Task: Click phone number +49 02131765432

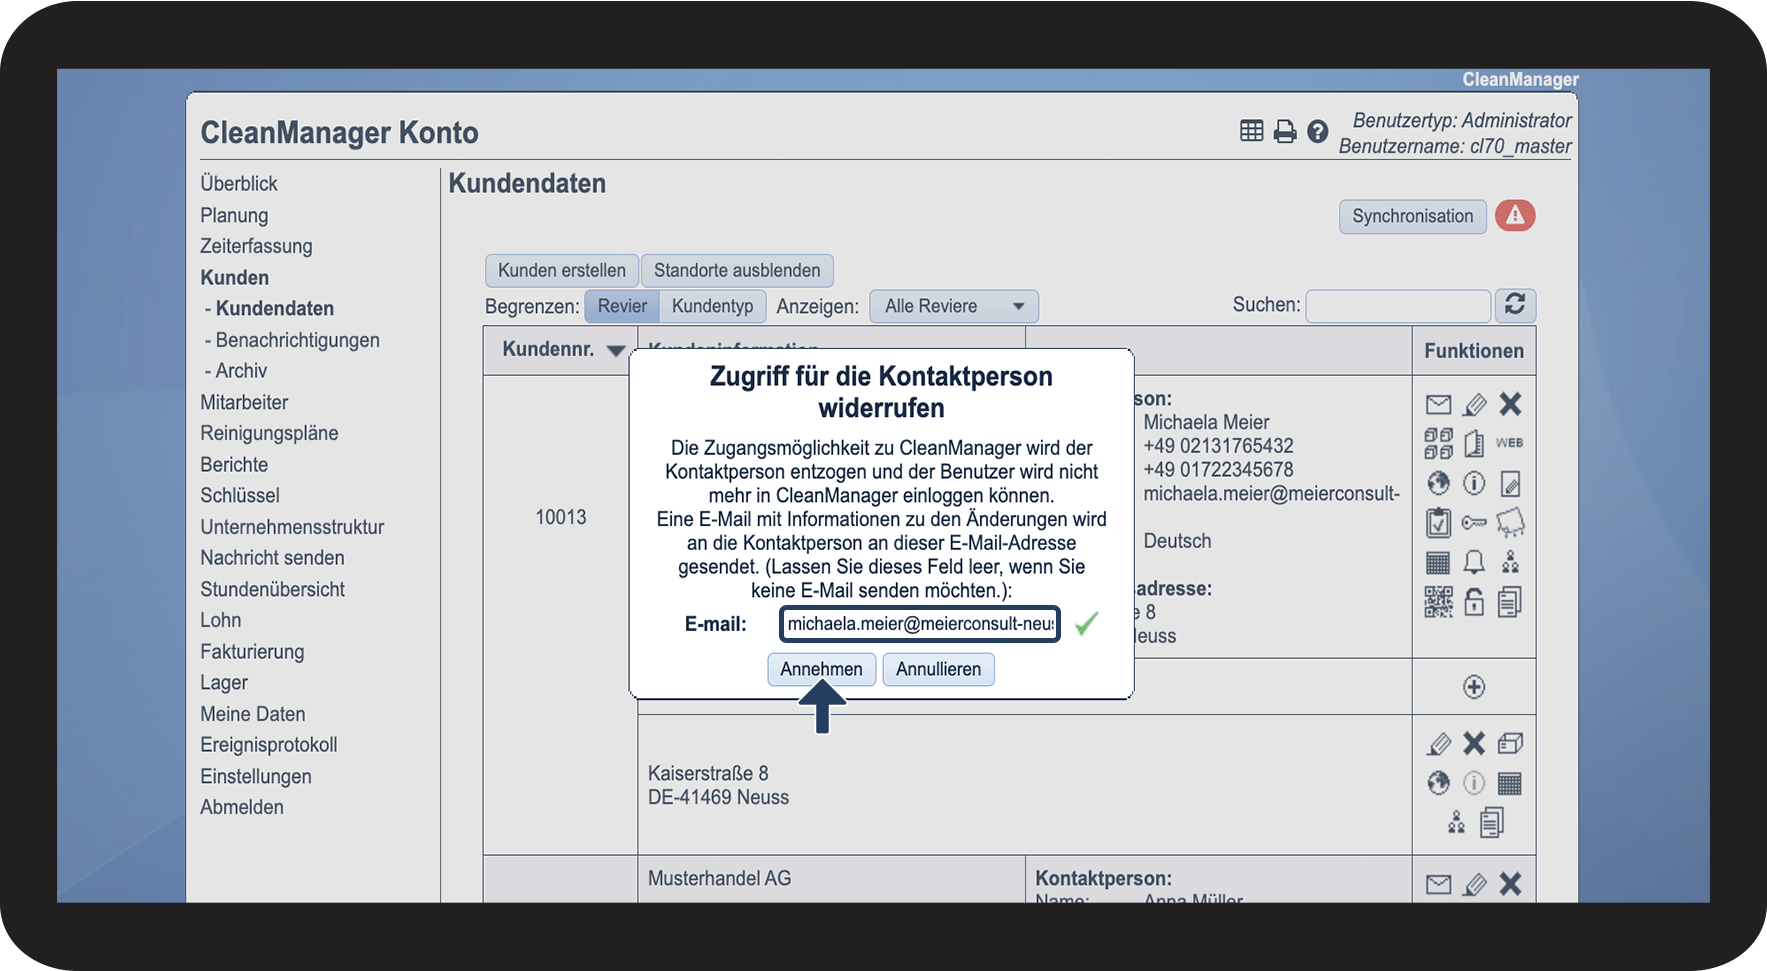Action: (x=1218, y=446)
